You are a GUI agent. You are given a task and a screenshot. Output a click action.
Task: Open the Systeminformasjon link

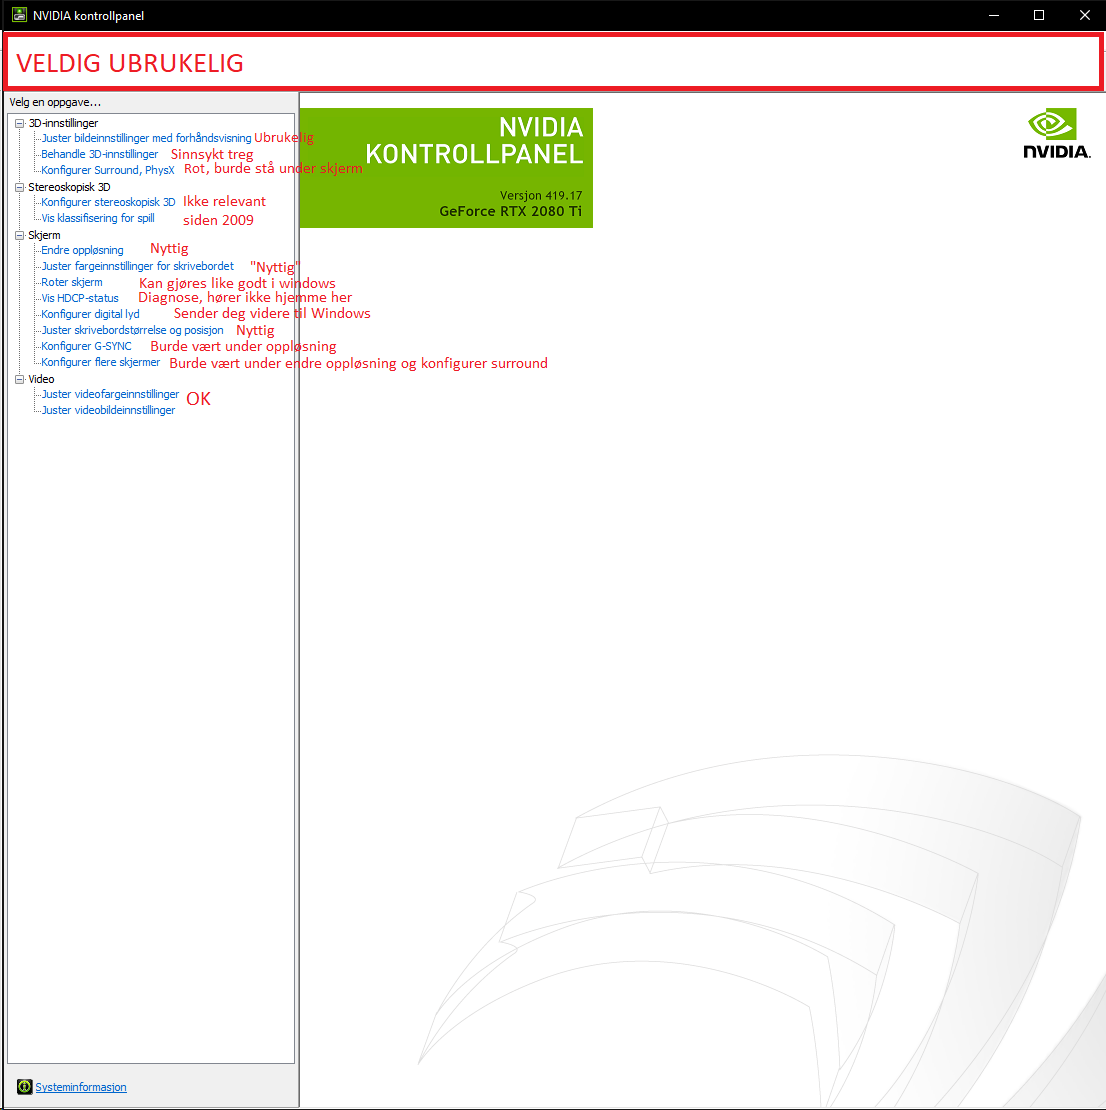point(81,1087)
